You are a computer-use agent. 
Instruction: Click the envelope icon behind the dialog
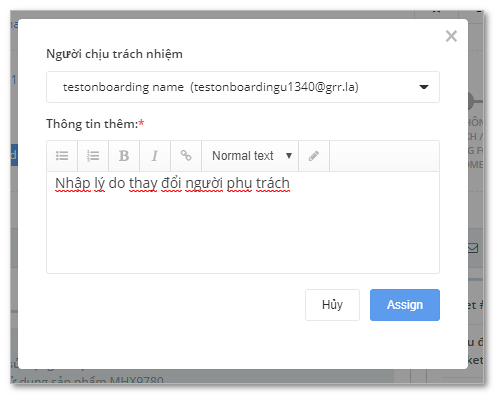(473, 248)
